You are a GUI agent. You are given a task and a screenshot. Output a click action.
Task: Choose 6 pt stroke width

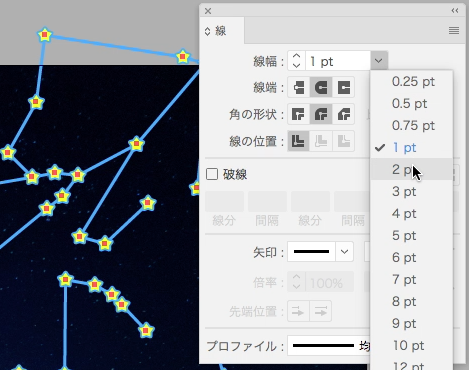tap(412, 258)
